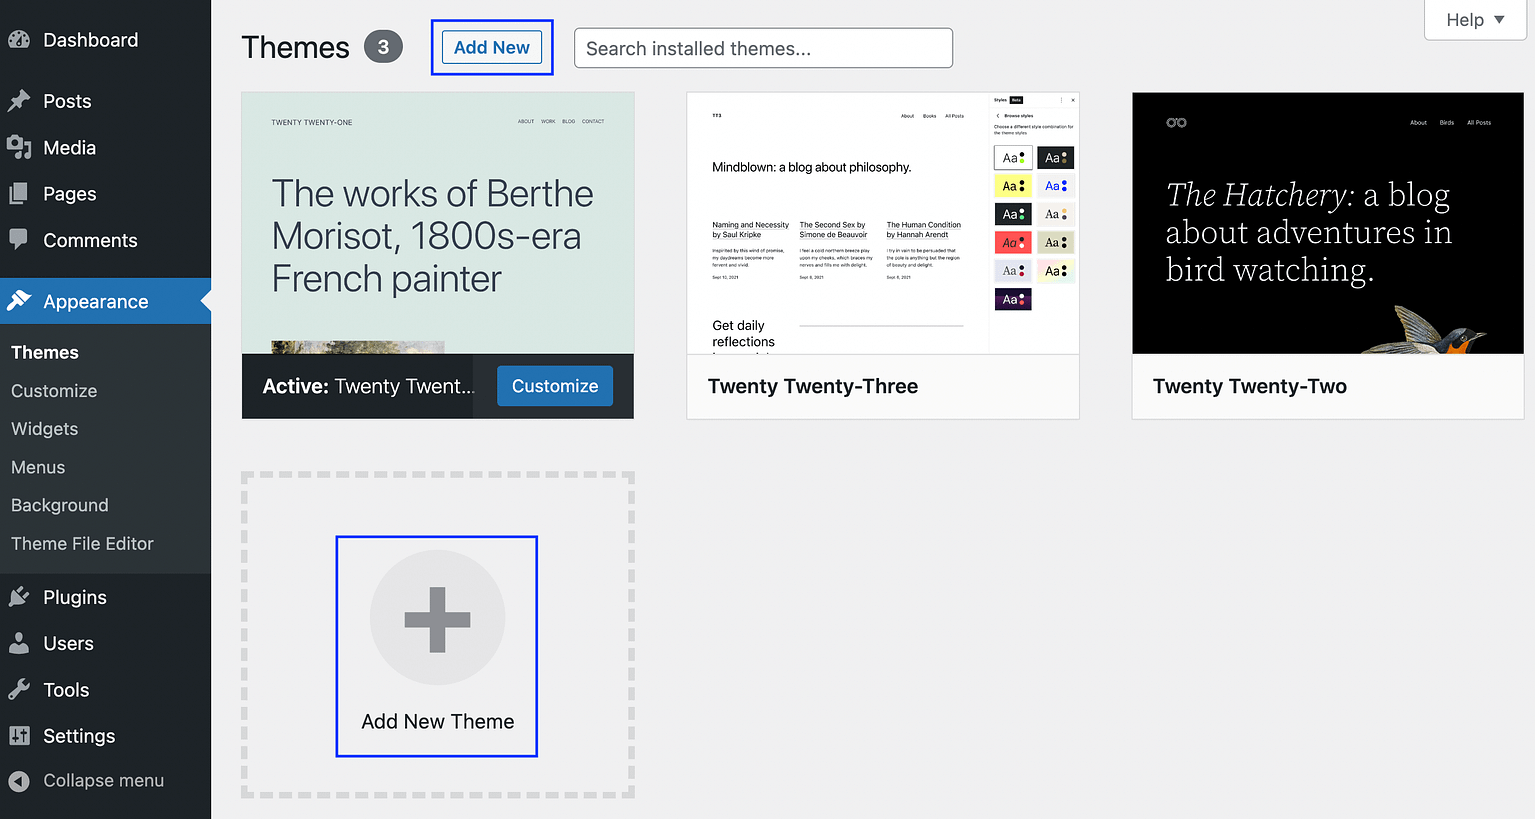Screen dimensions: 1535x819
Task: Click the Add New Theme card
Action: click(436, 646)
